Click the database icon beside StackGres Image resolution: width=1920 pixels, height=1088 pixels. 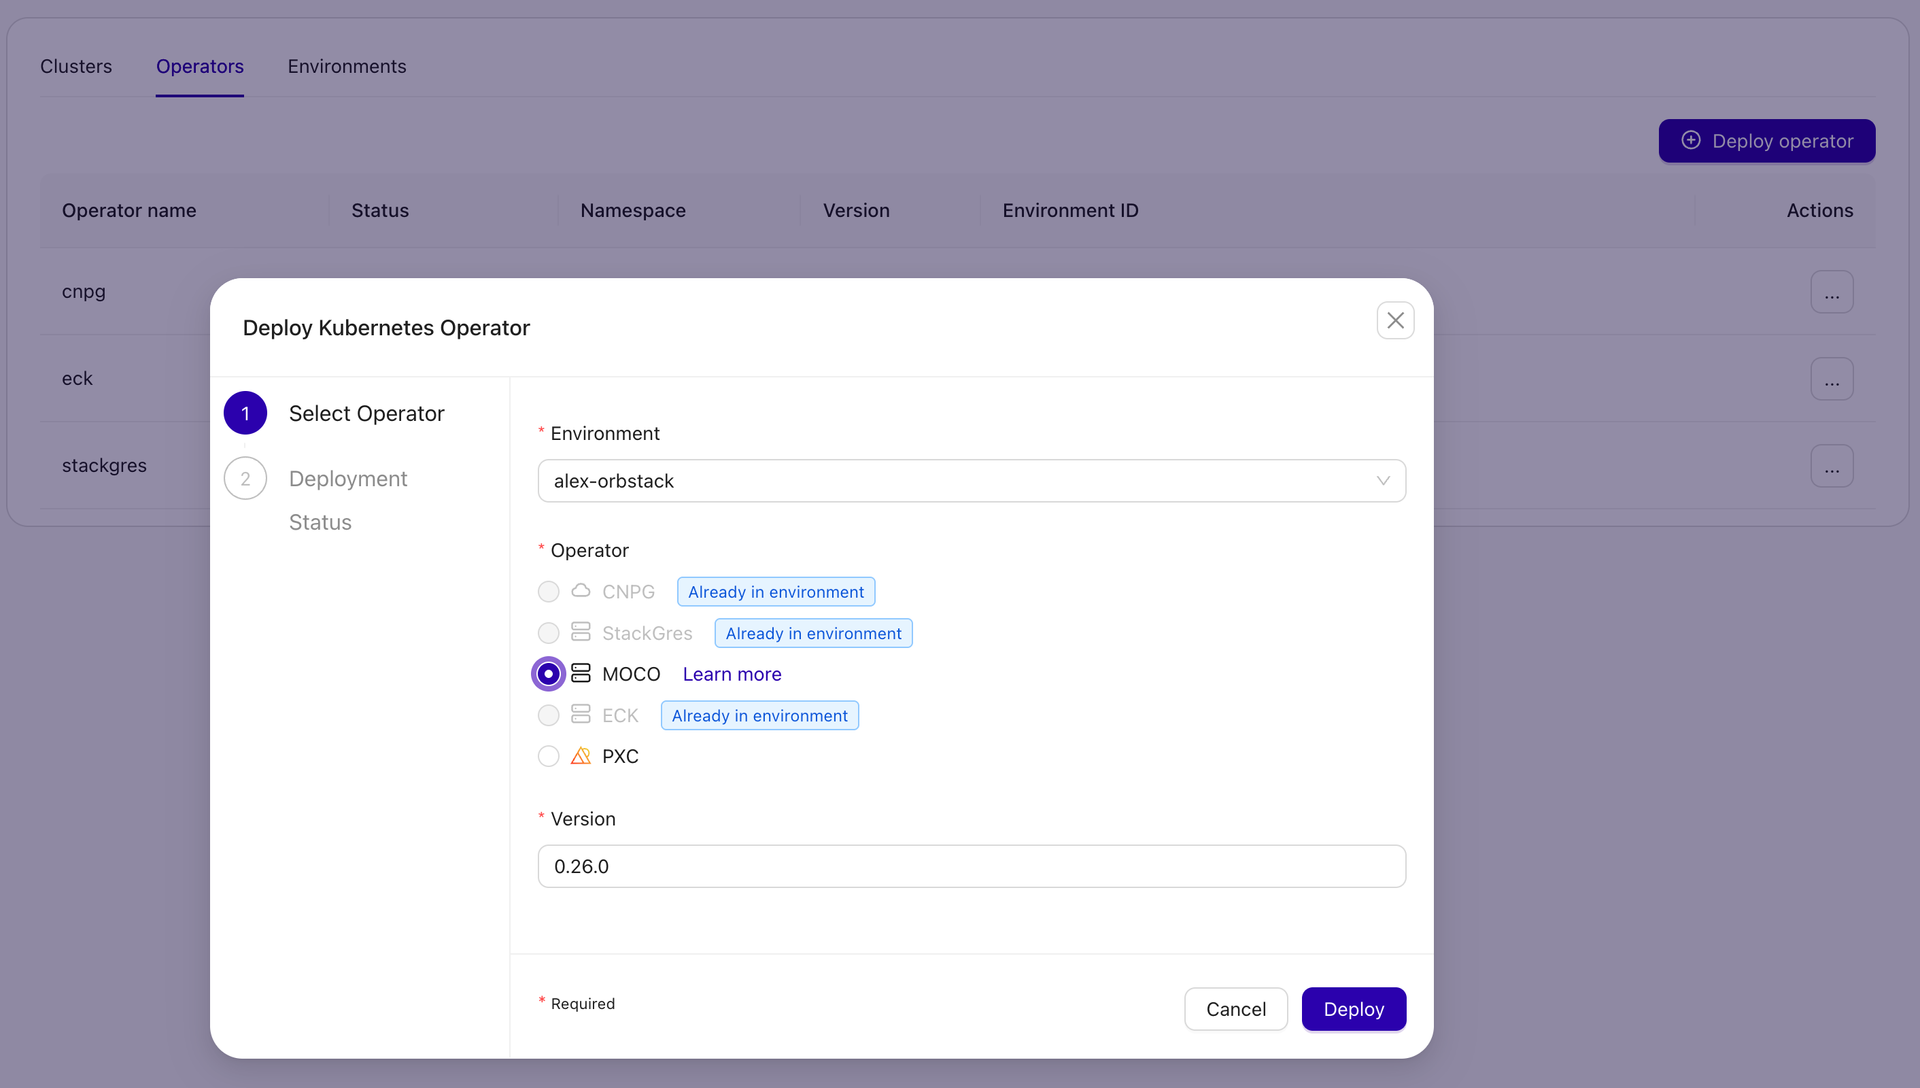pyautogui.click(x=581, y=632)
